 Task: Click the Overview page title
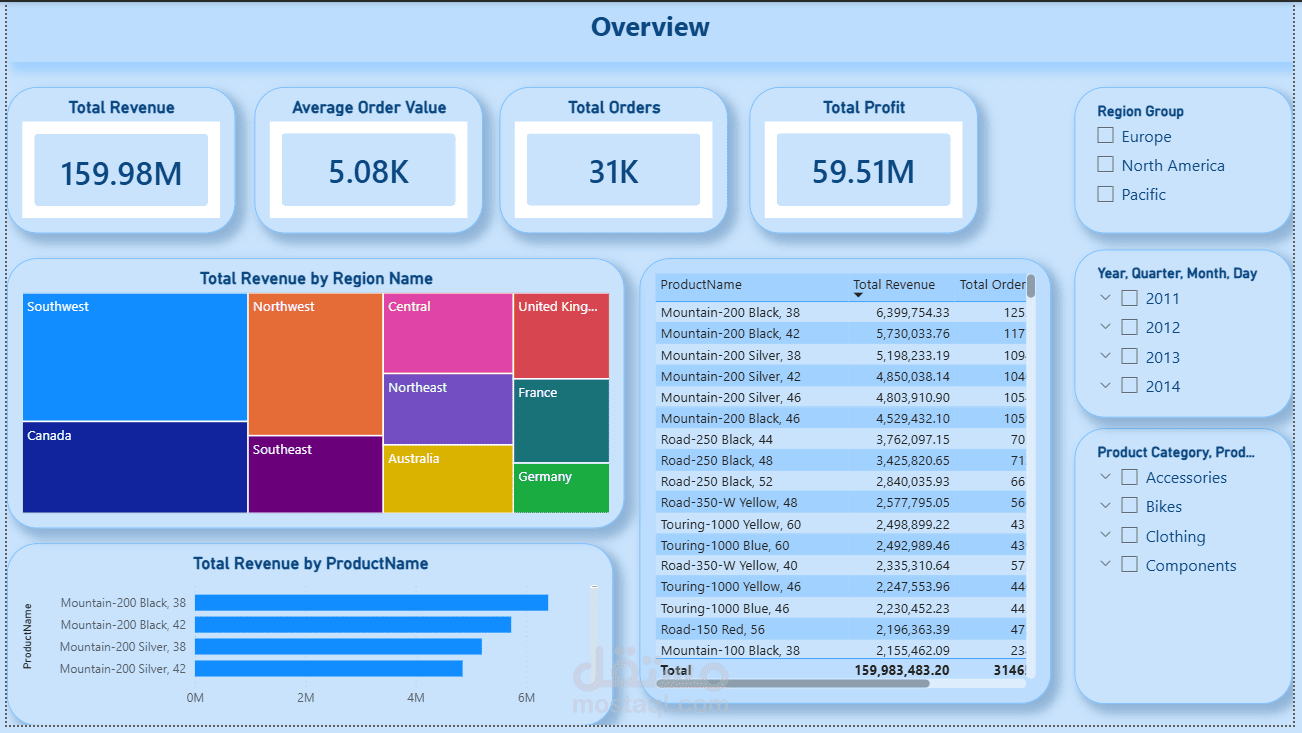[x=650, y=27]
